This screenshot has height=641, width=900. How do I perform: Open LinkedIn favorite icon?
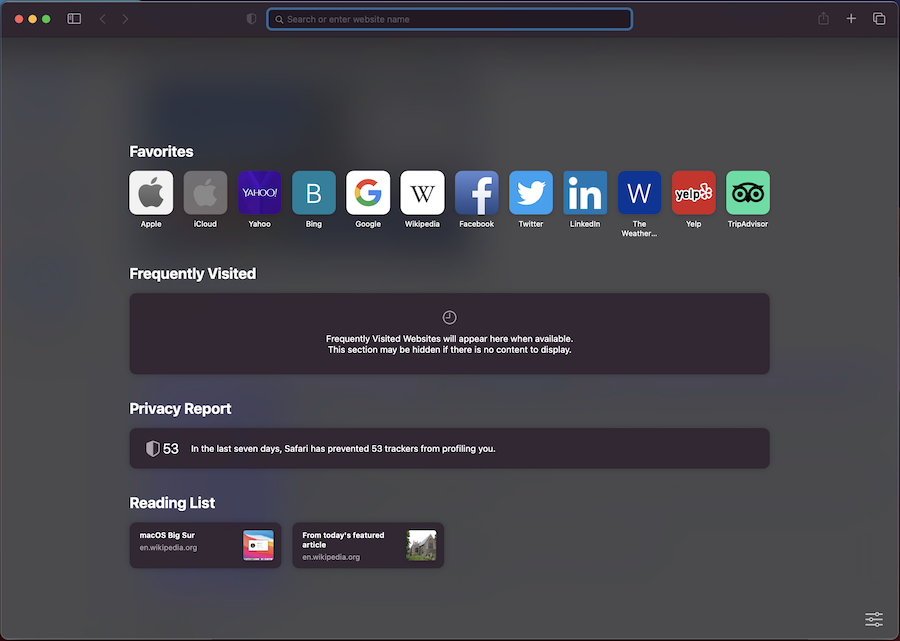[x=585, y=193]
